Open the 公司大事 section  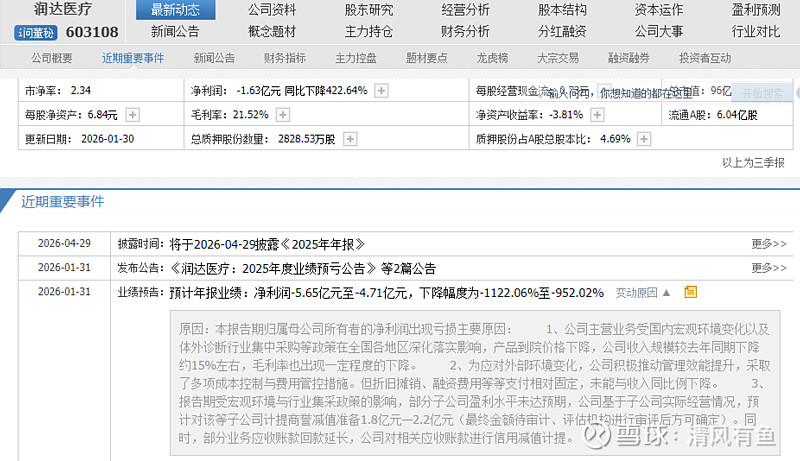(x=659, y=32)
